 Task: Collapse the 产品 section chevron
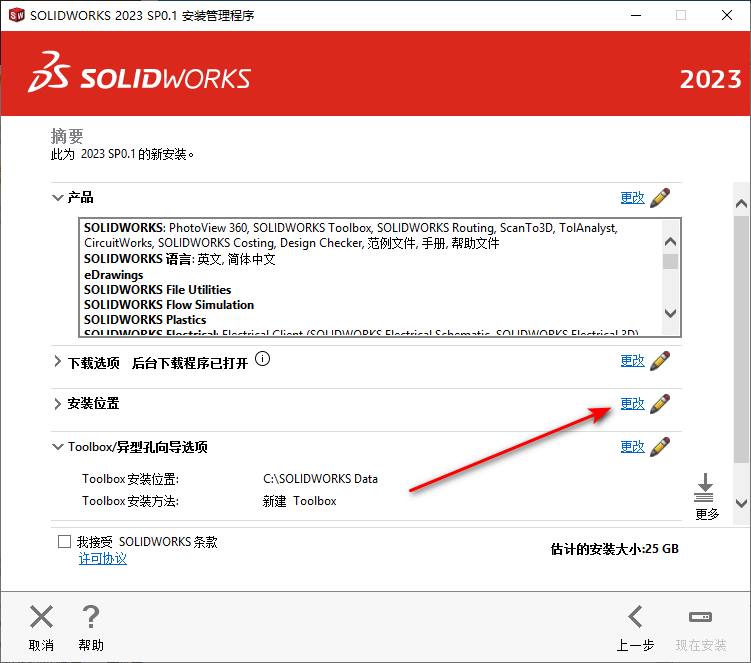point(57,197)
